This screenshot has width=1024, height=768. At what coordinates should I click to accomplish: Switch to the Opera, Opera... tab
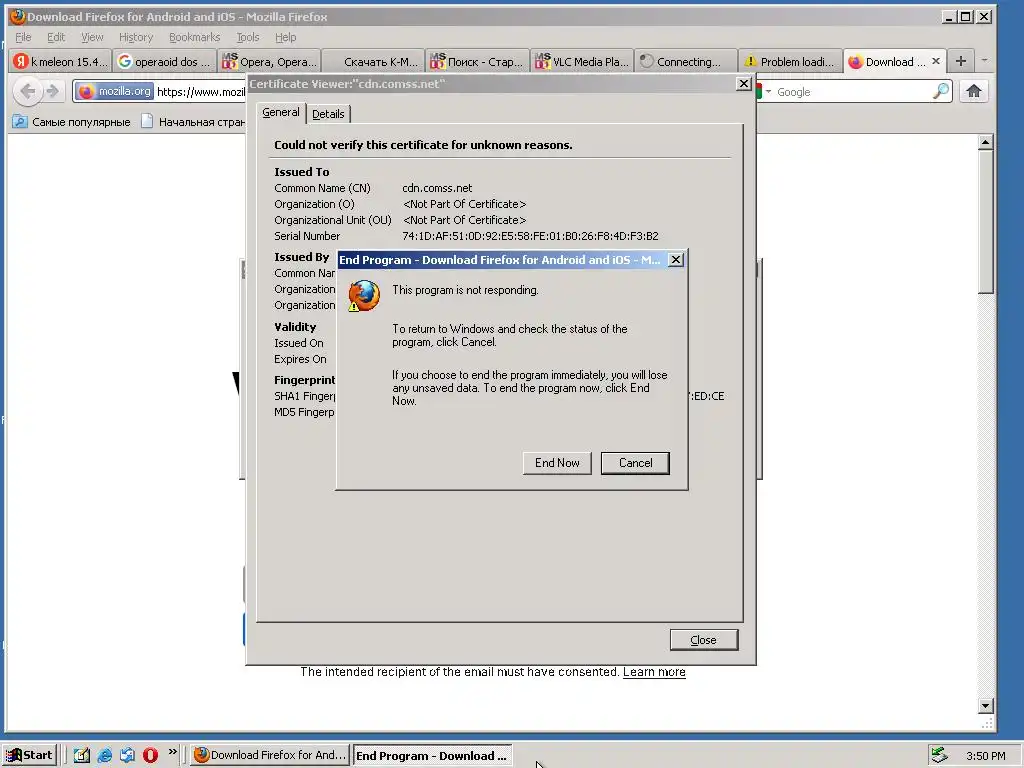point(269,61)
